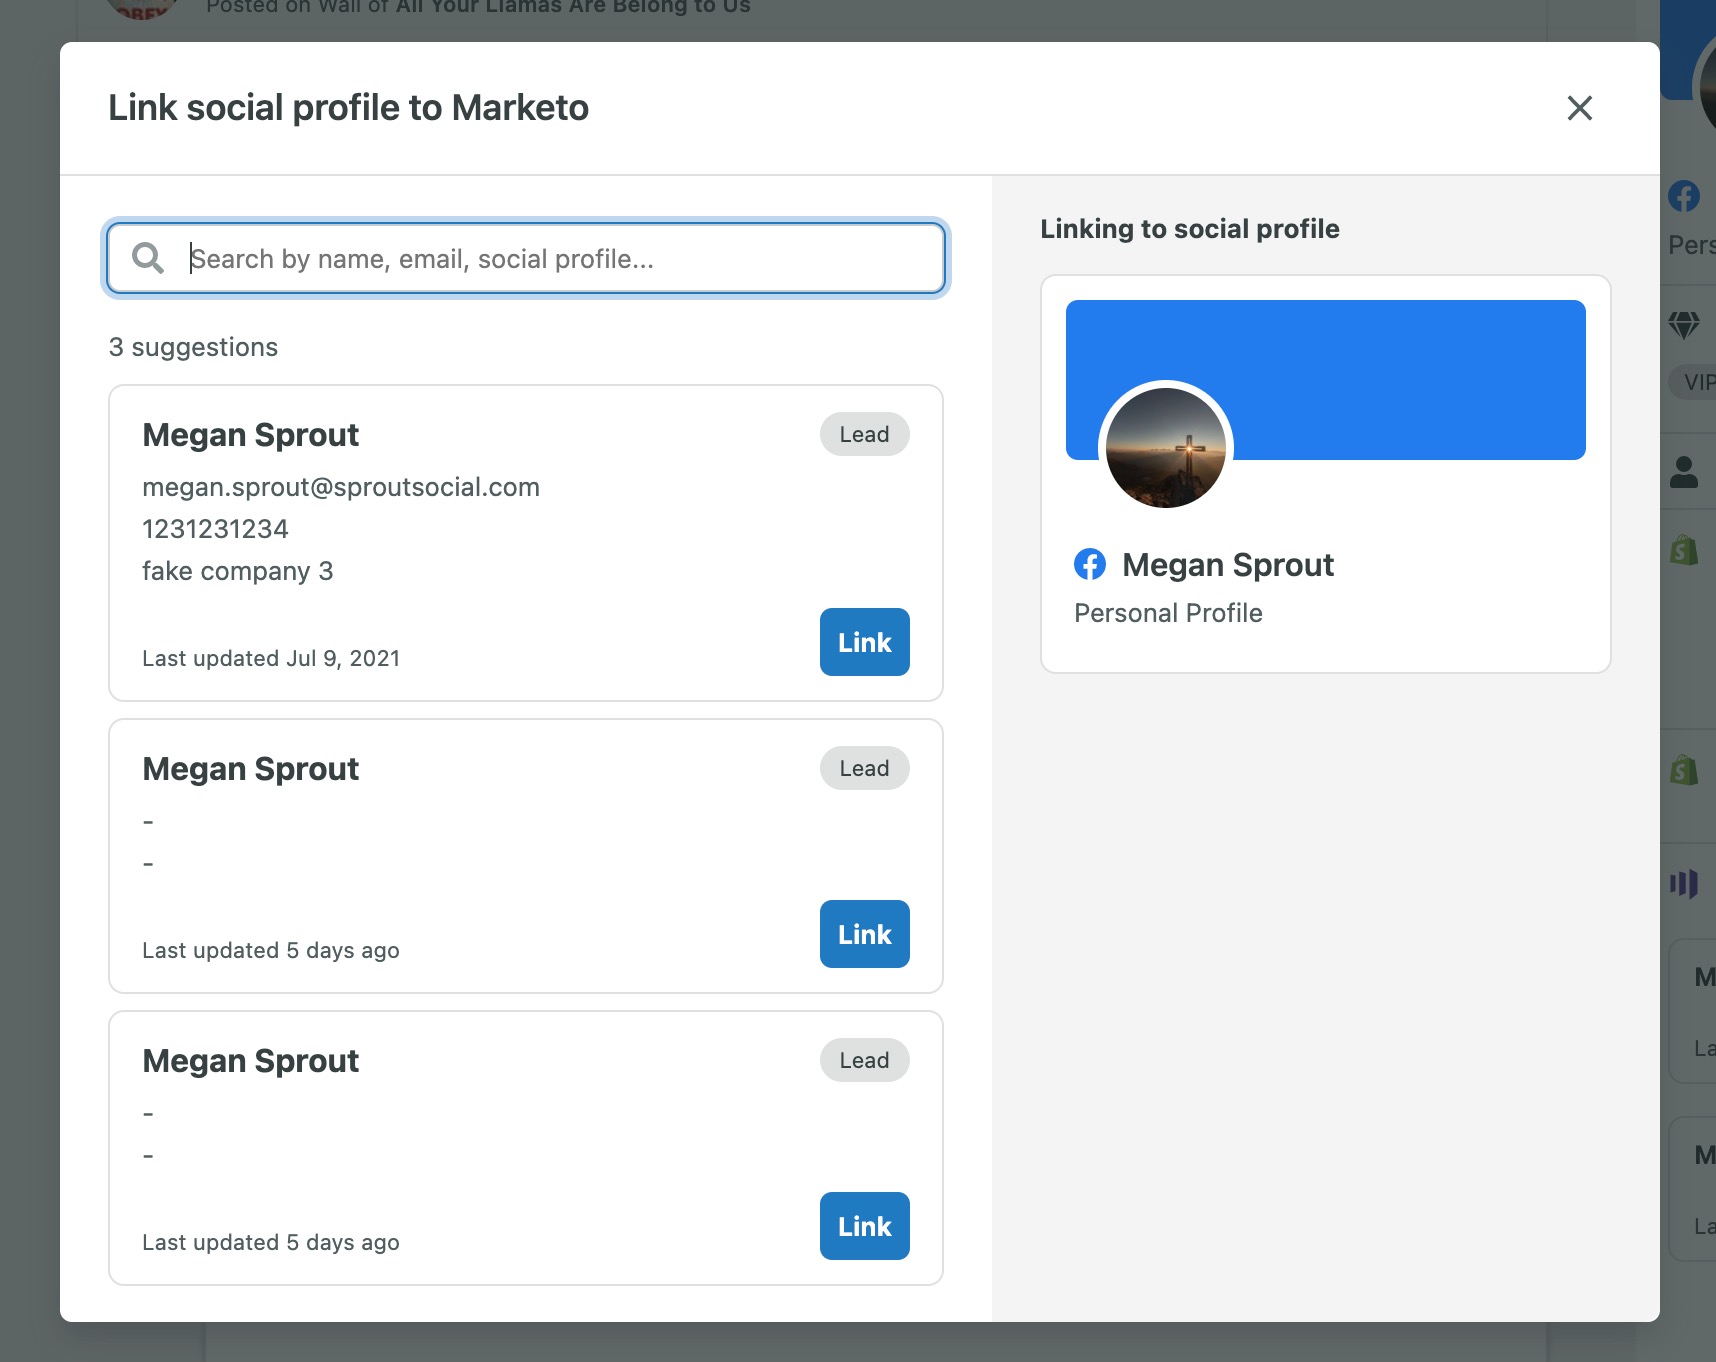
Task: Link the Megan Sprout lead from fake company 3
Action: pos(863,642)
